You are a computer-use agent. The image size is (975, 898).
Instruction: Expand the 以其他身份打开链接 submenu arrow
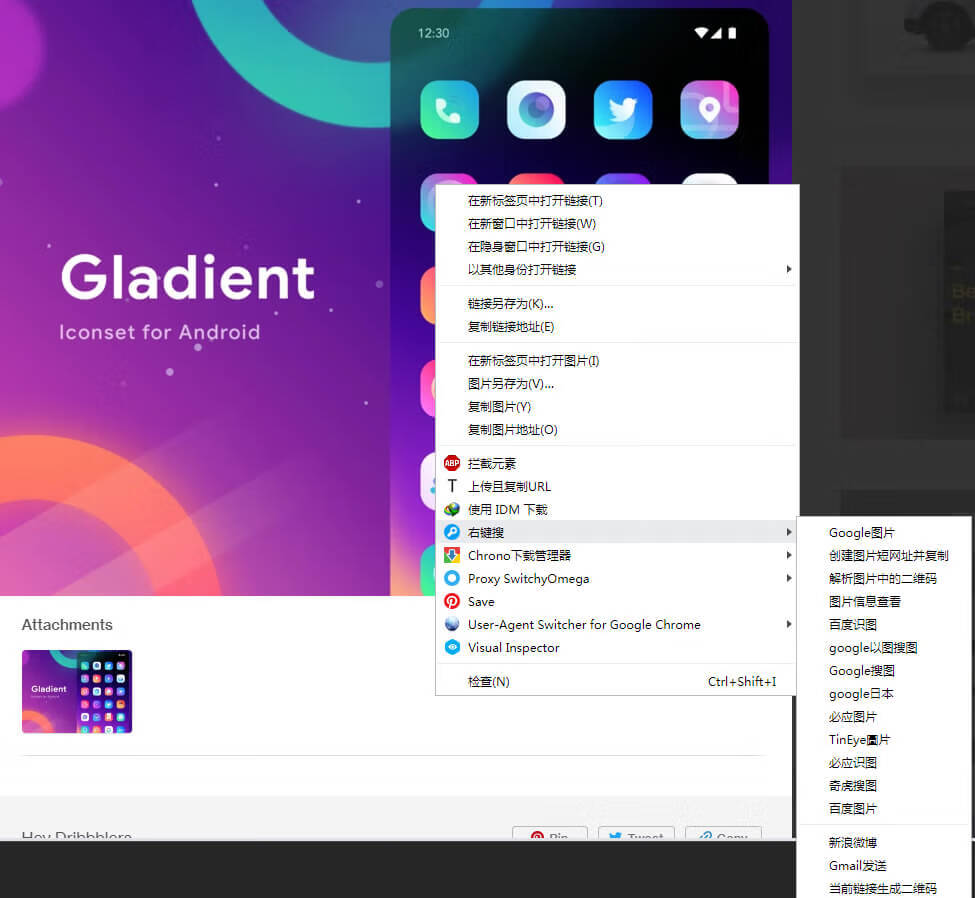pyautogui.click(x=788, y=269)
